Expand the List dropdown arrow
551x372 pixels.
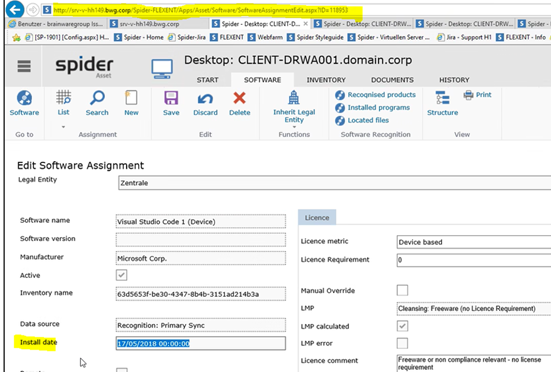point(63,126)
